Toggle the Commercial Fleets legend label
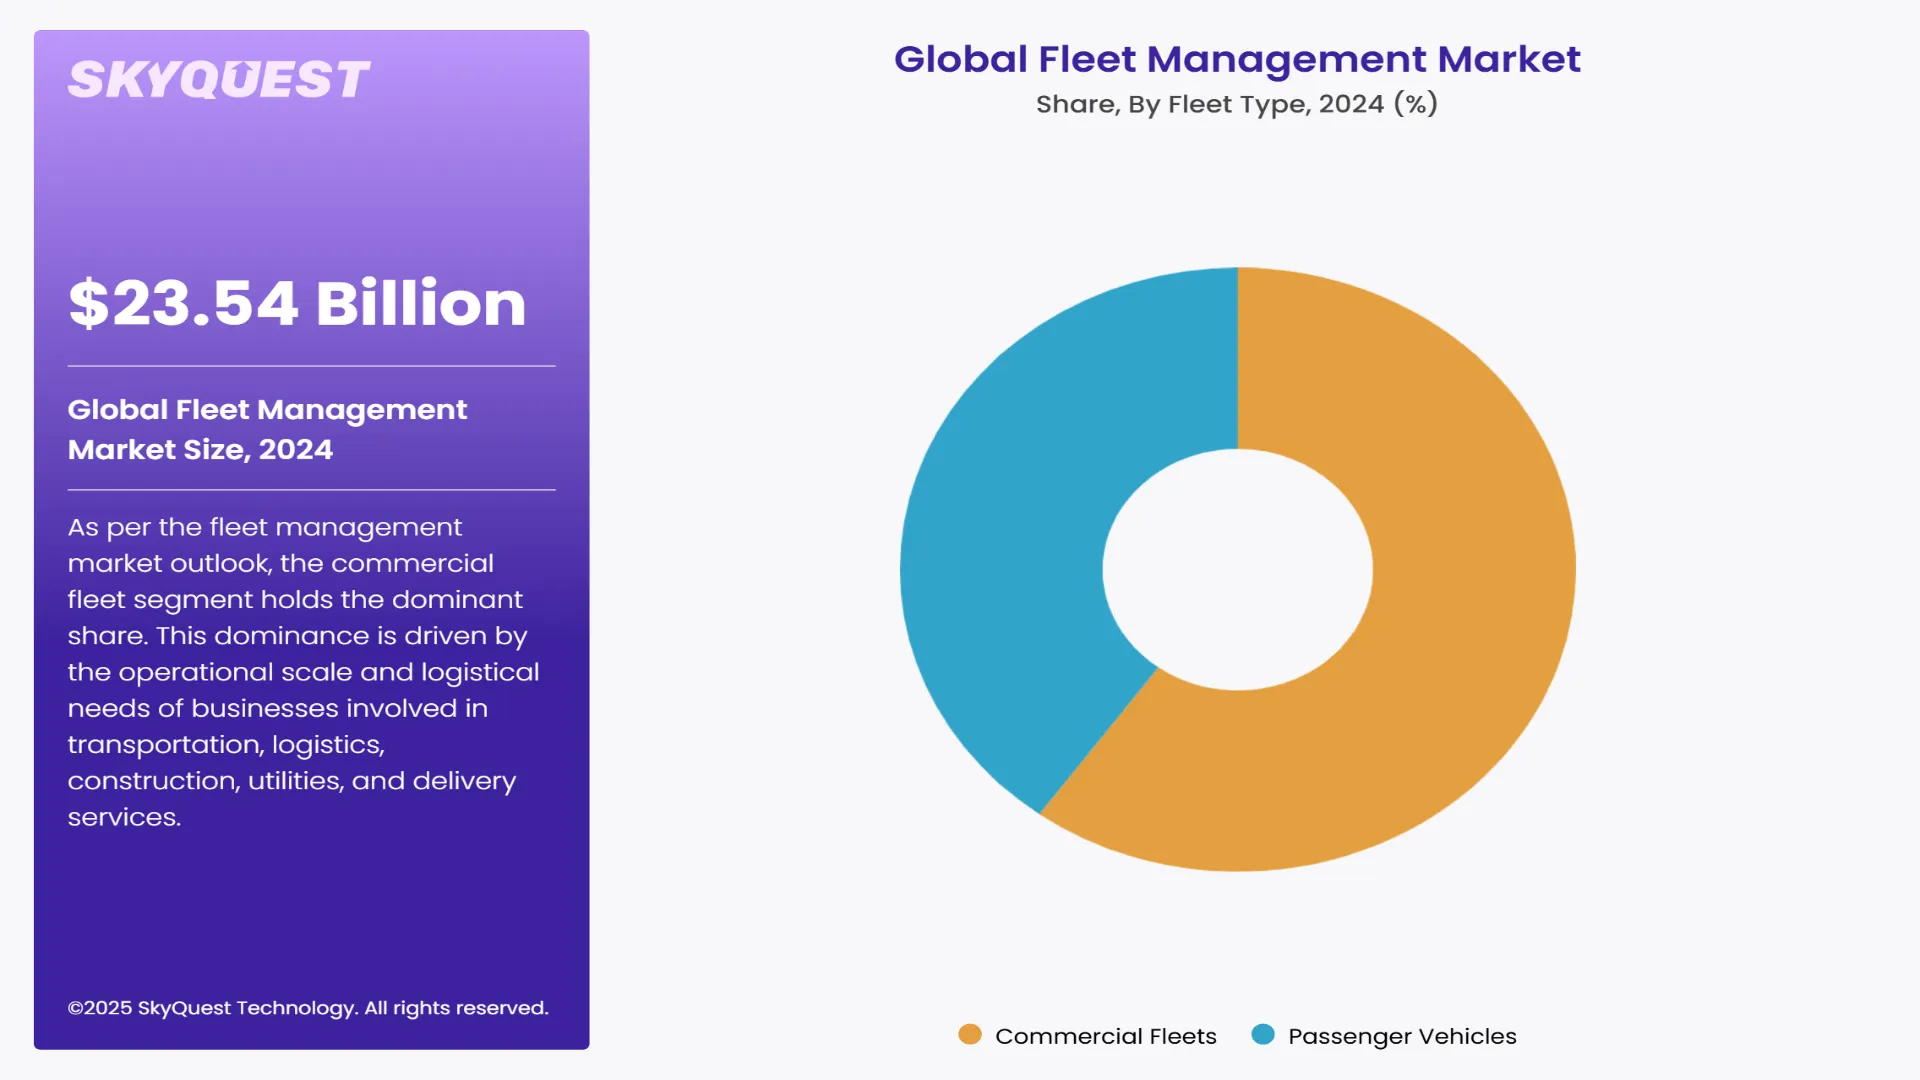The width and height of the screenshot is (1920, 1080). (1105, 1036)
